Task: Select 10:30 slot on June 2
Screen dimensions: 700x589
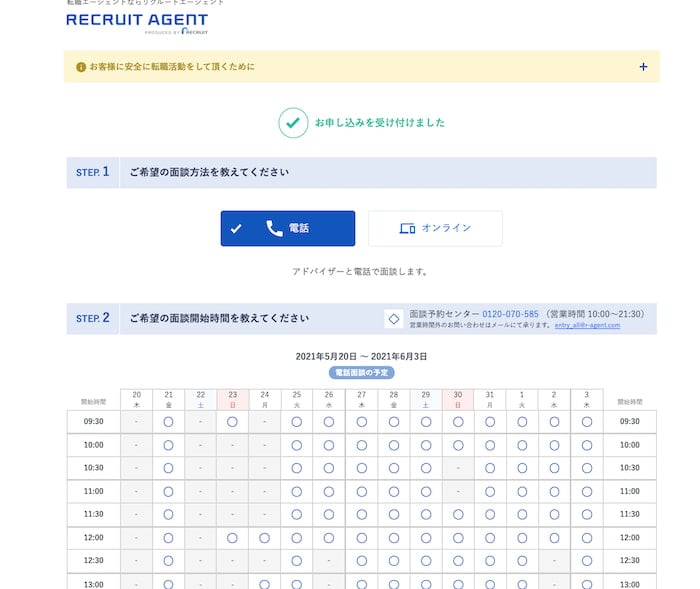Action: pos(554,468)
